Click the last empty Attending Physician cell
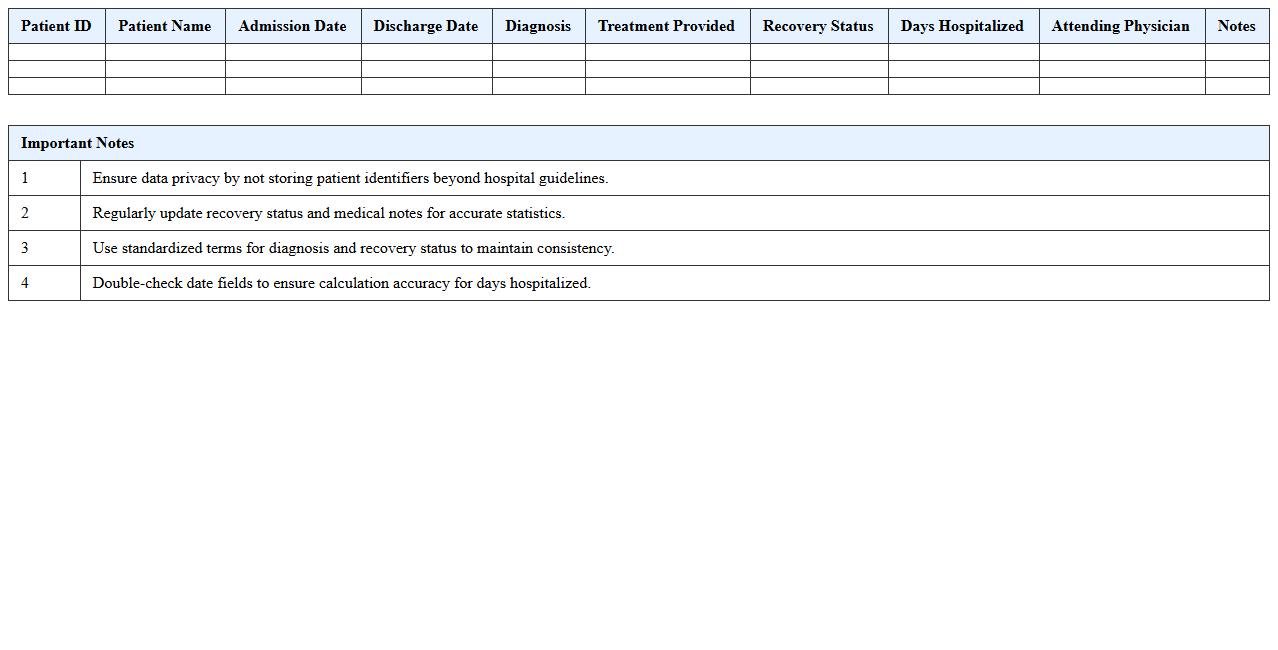 click(1121, 86)
